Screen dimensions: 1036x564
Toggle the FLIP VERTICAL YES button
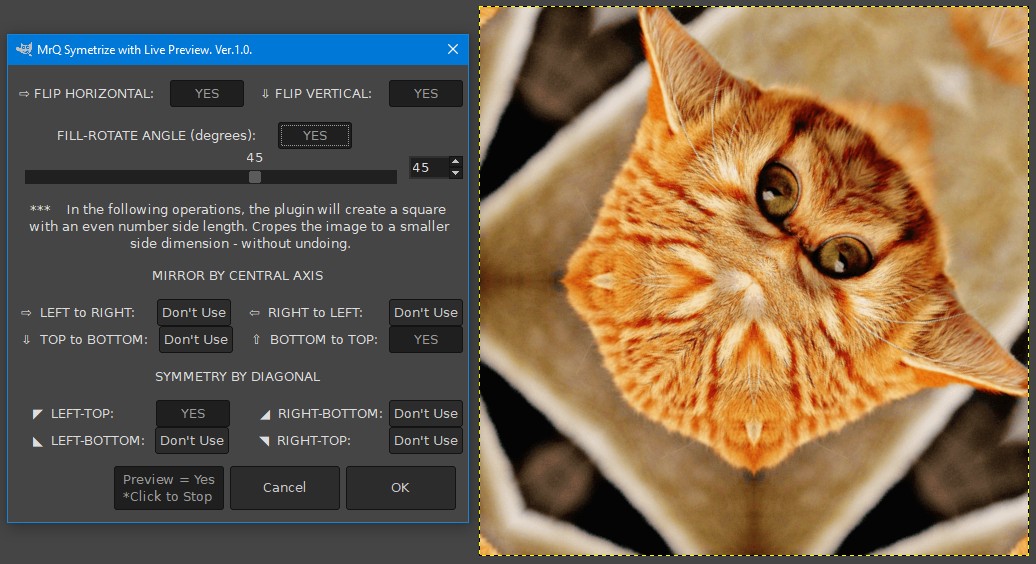click(x=426, y=94)
